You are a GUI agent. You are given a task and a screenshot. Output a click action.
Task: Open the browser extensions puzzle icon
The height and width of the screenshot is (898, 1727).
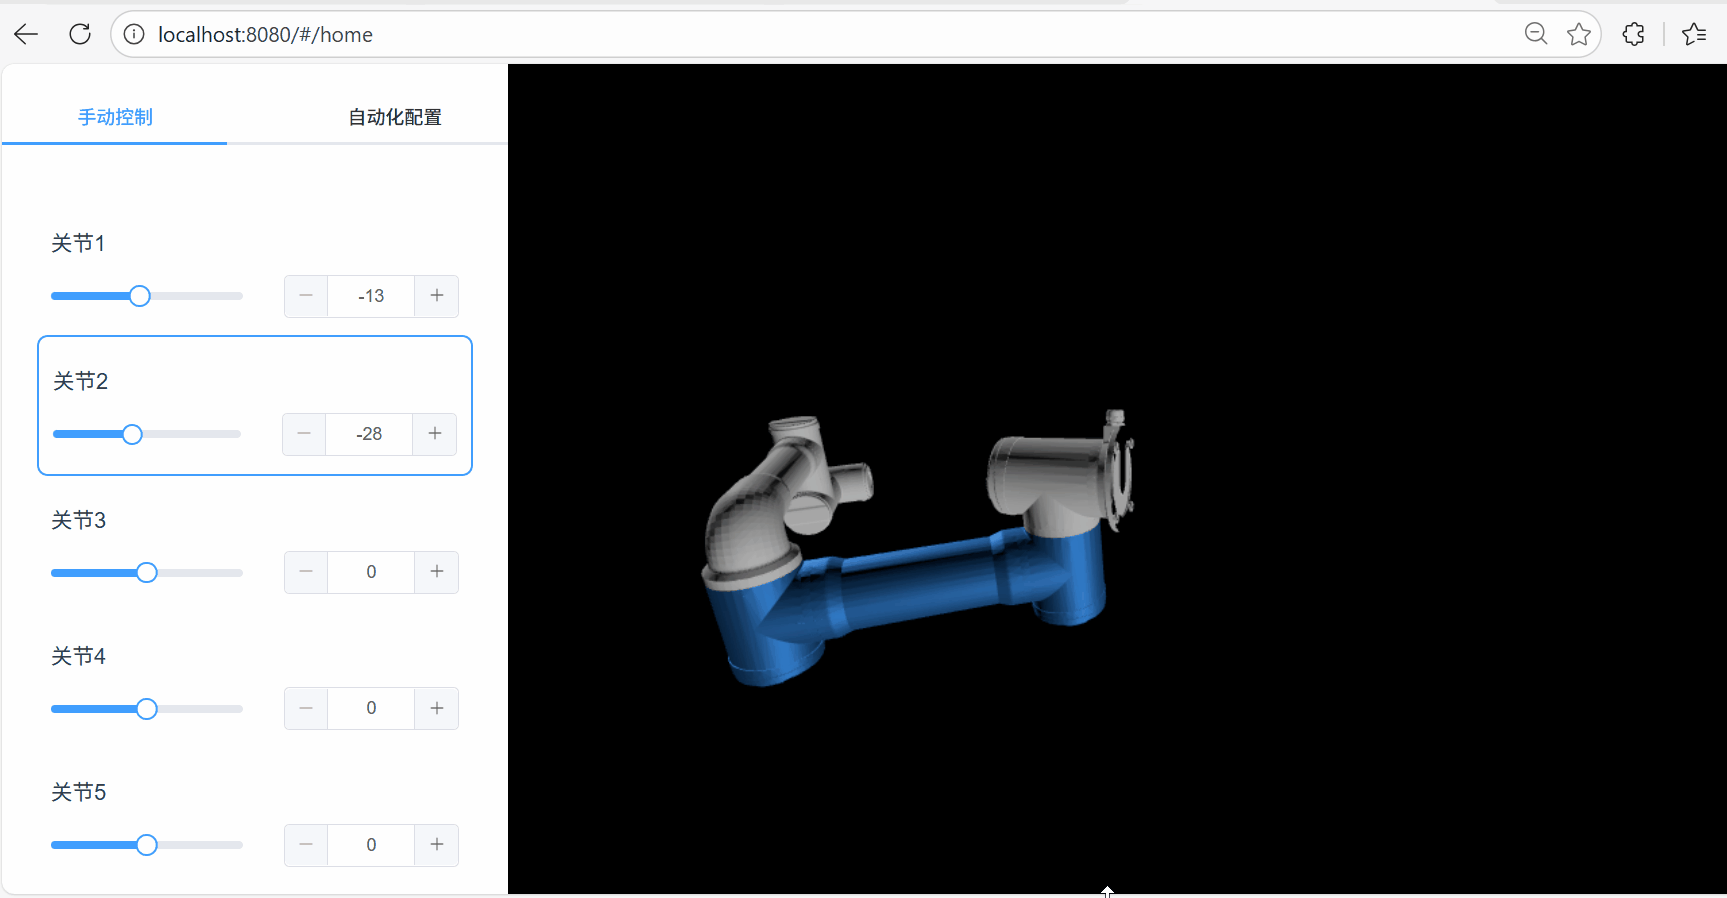click(1634, 34)
